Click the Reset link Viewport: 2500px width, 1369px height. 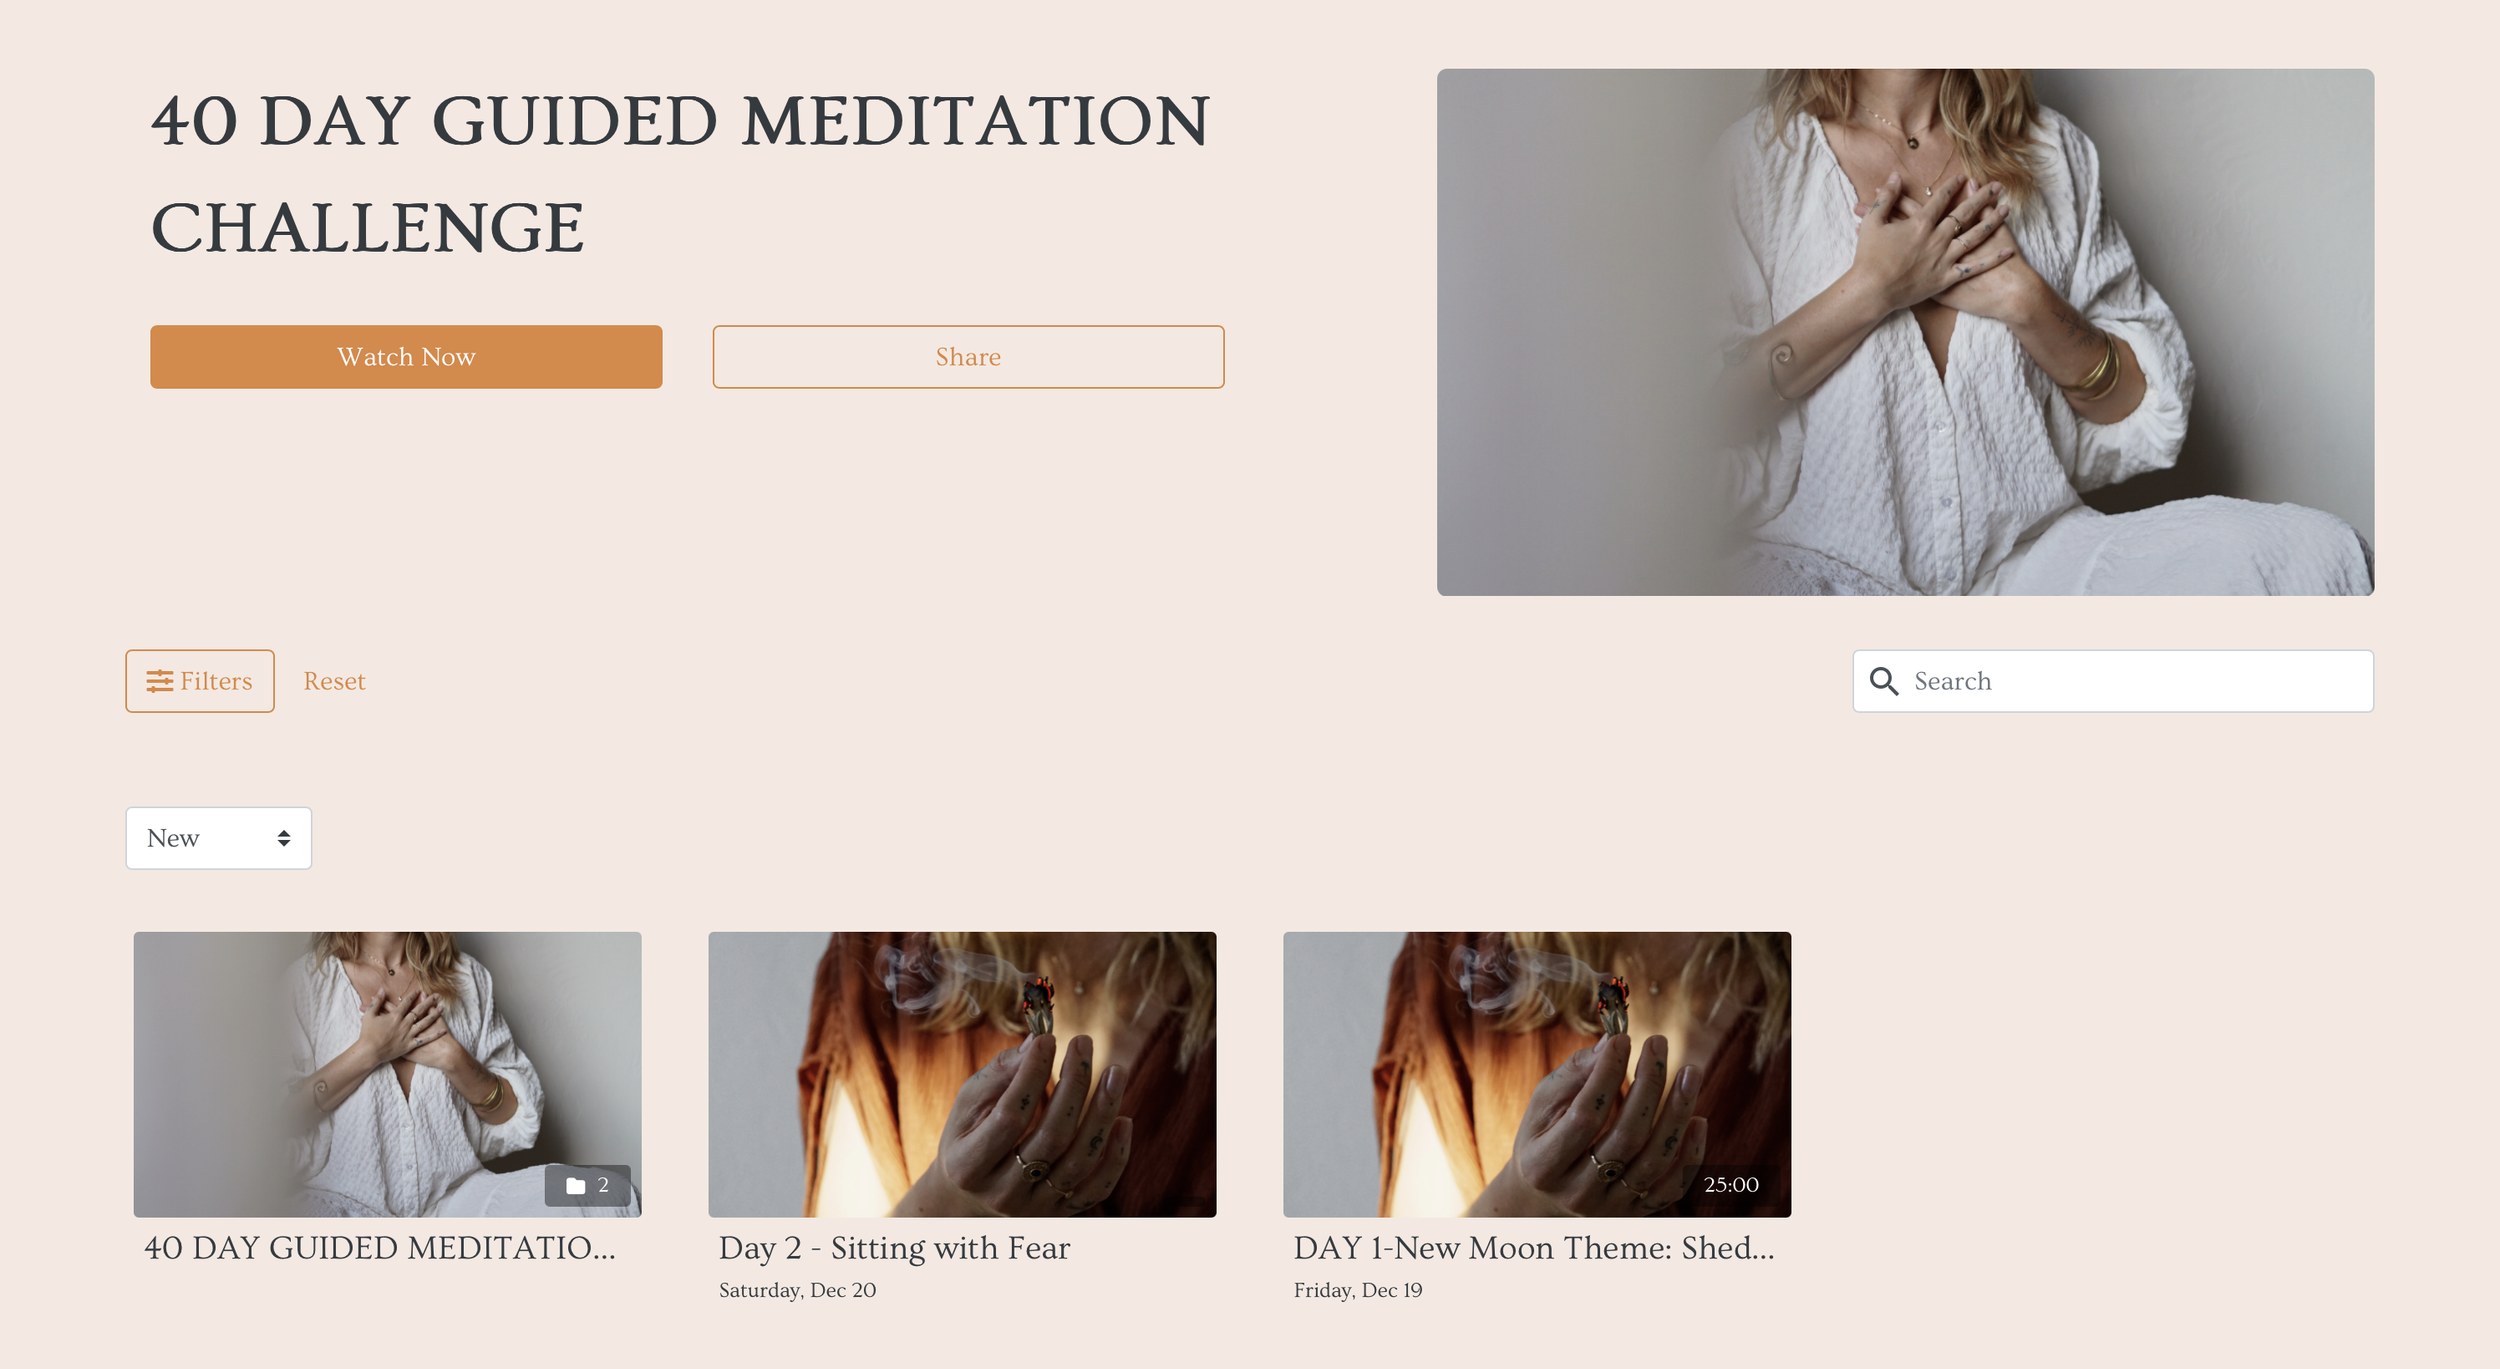click(x=335, y=681)
